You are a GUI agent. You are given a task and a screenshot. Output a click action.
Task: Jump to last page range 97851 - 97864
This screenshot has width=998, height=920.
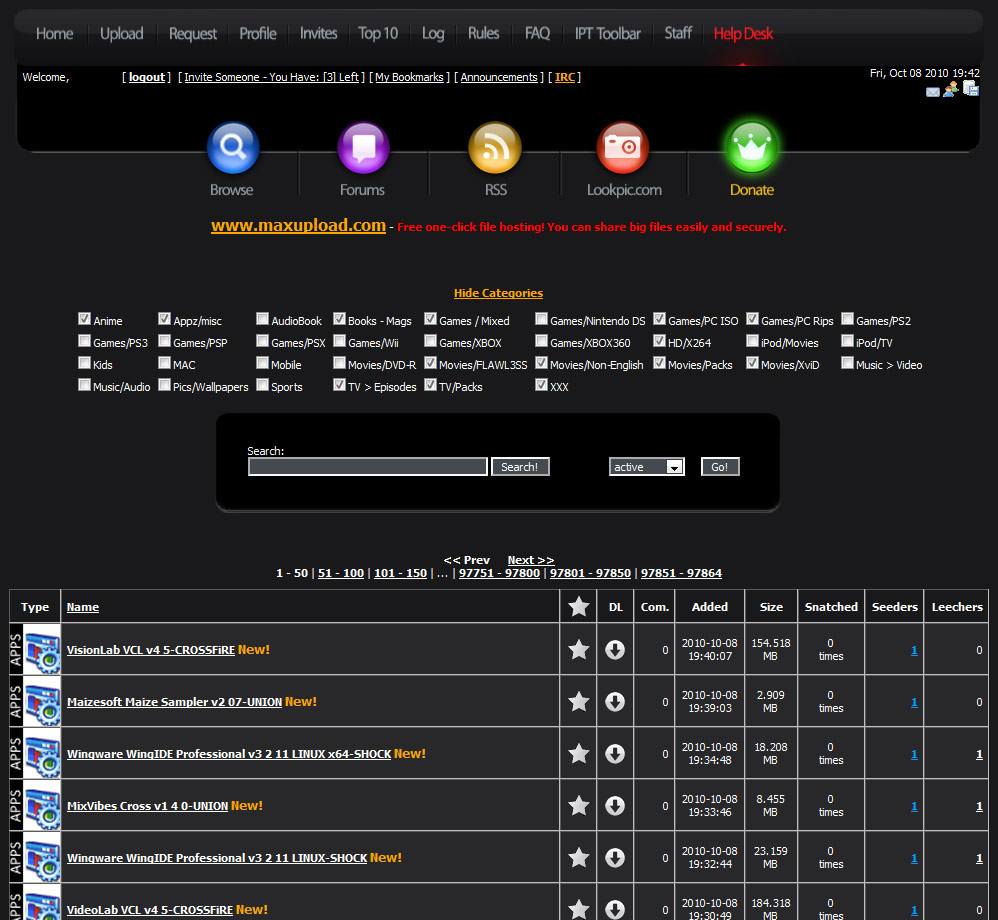tap(681, 573)
